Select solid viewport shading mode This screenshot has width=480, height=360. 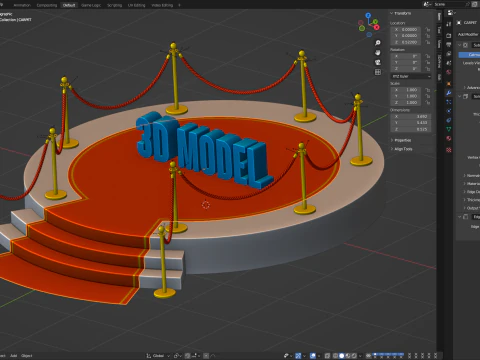[x=342, y=356]
